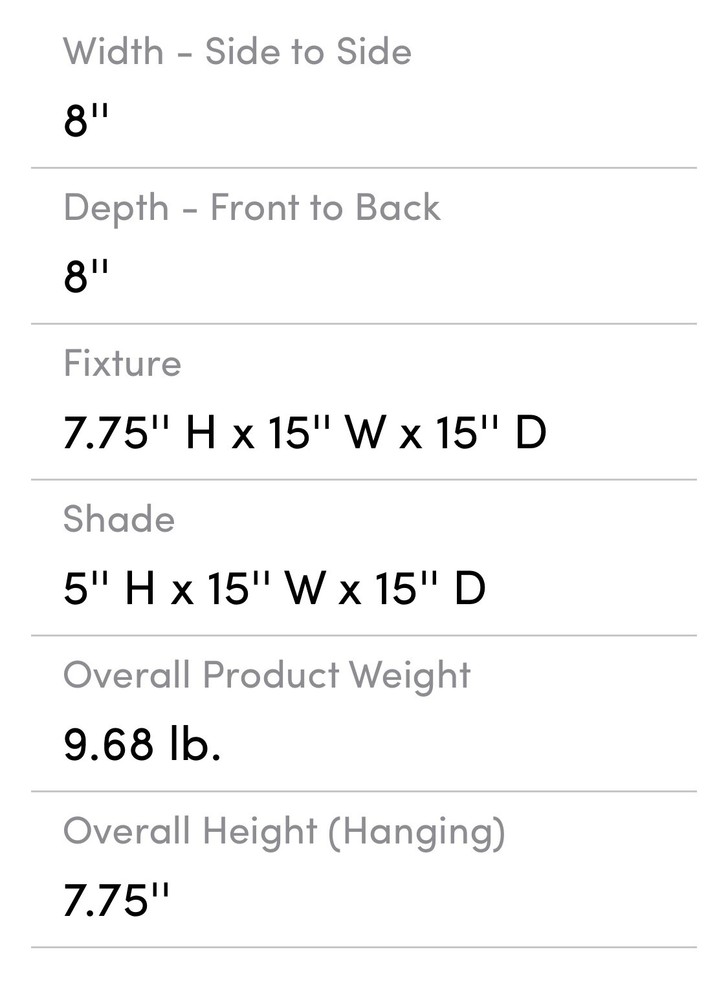Click the 'Overall Product Weight' label

266,675
